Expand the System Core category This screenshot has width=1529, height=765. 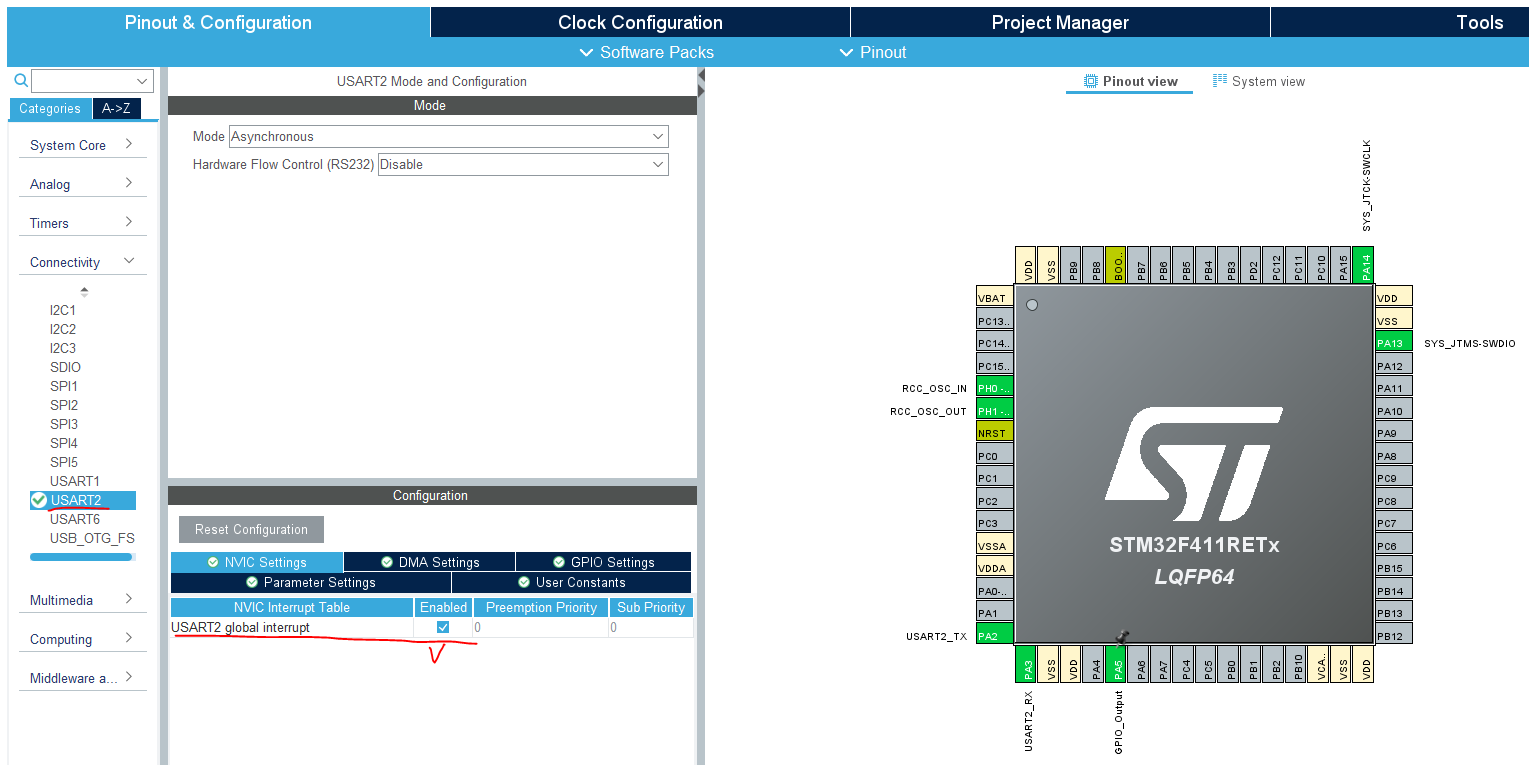click(82, 145)
